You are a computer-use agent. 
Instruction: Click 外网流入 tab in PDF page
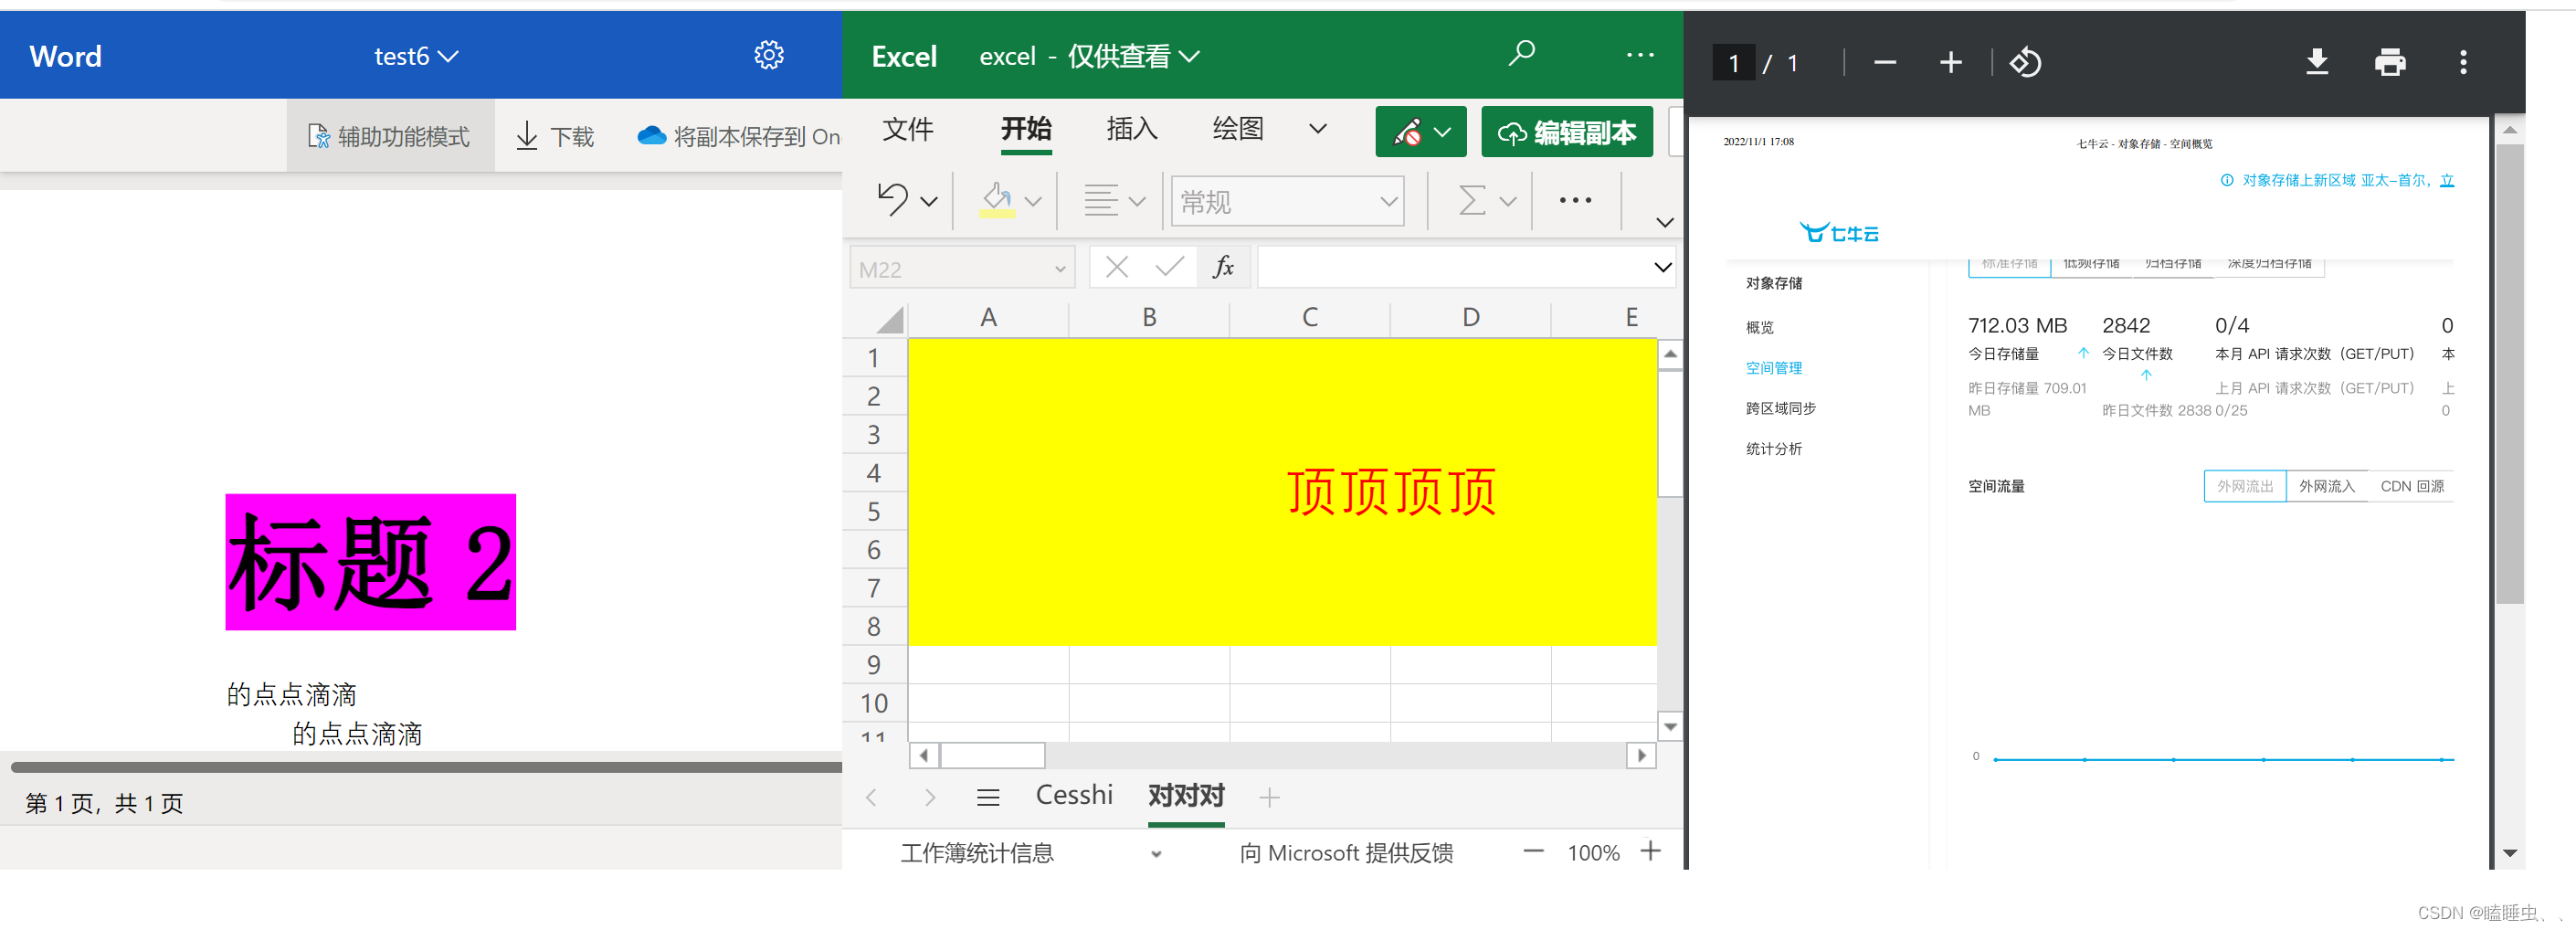(x=2326, y=486)
